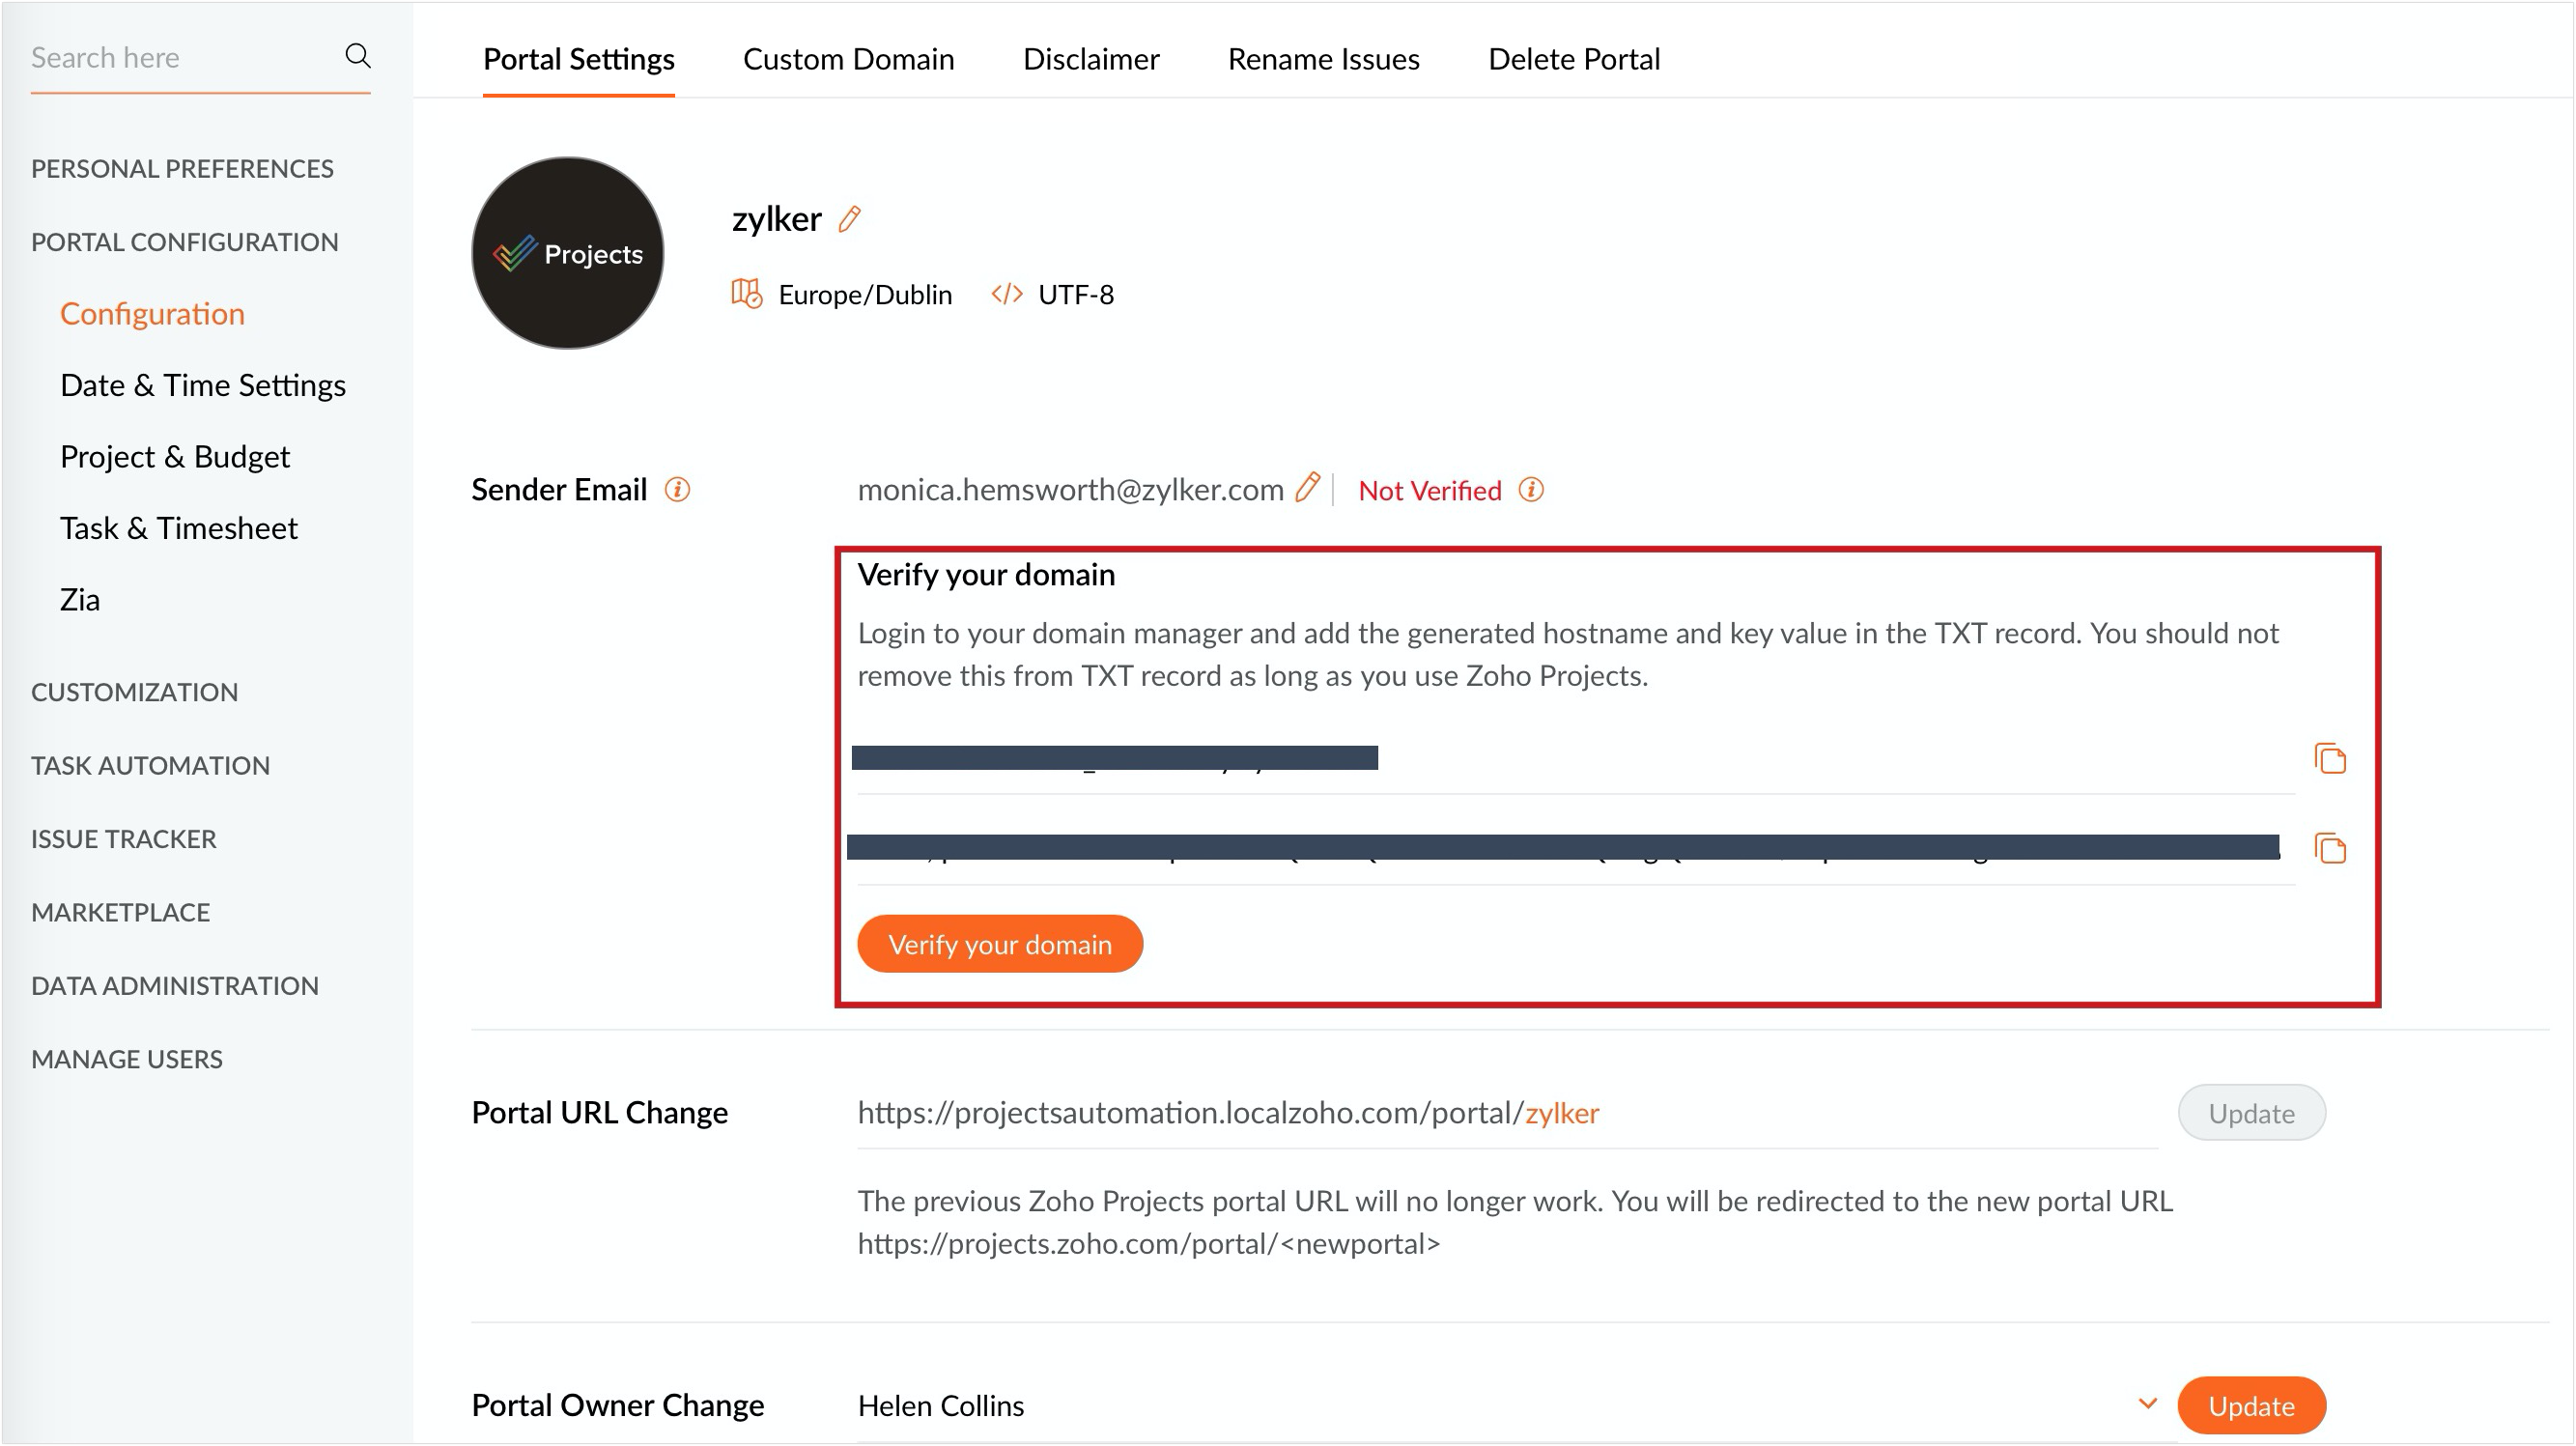
Task: Click info icon beside Not Verified
Action: click(x=1530, y=489)
